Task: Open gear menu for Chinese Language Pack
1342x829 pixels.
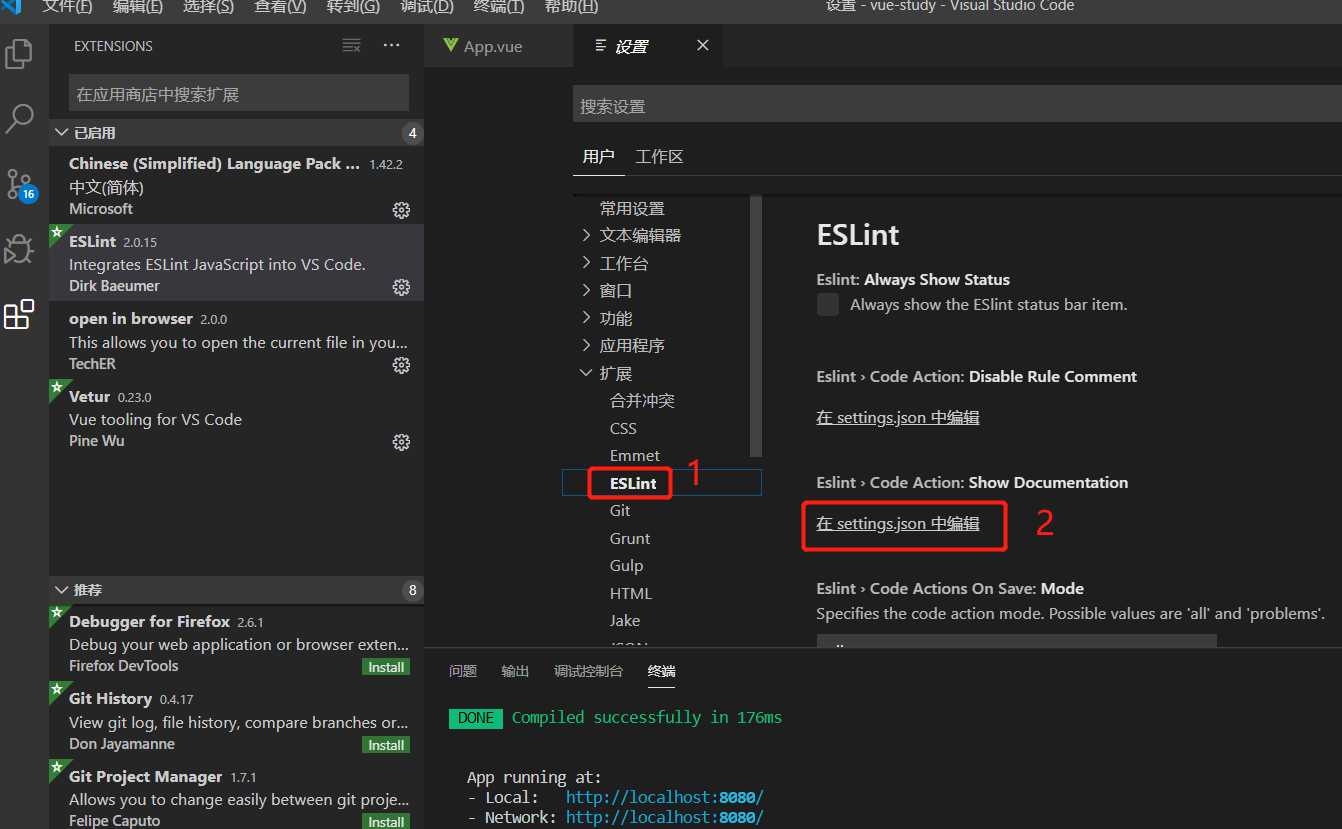Action: [x=401, y=210]
